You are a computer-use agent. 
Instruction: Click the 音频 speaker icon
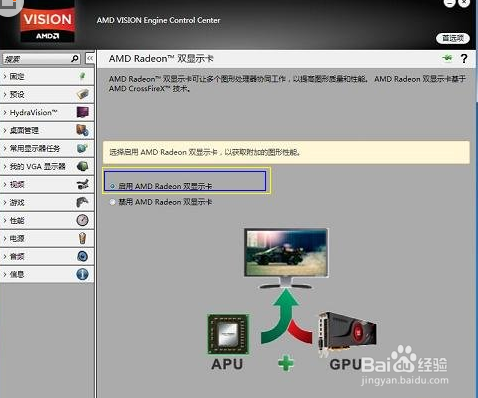point(82,256)
